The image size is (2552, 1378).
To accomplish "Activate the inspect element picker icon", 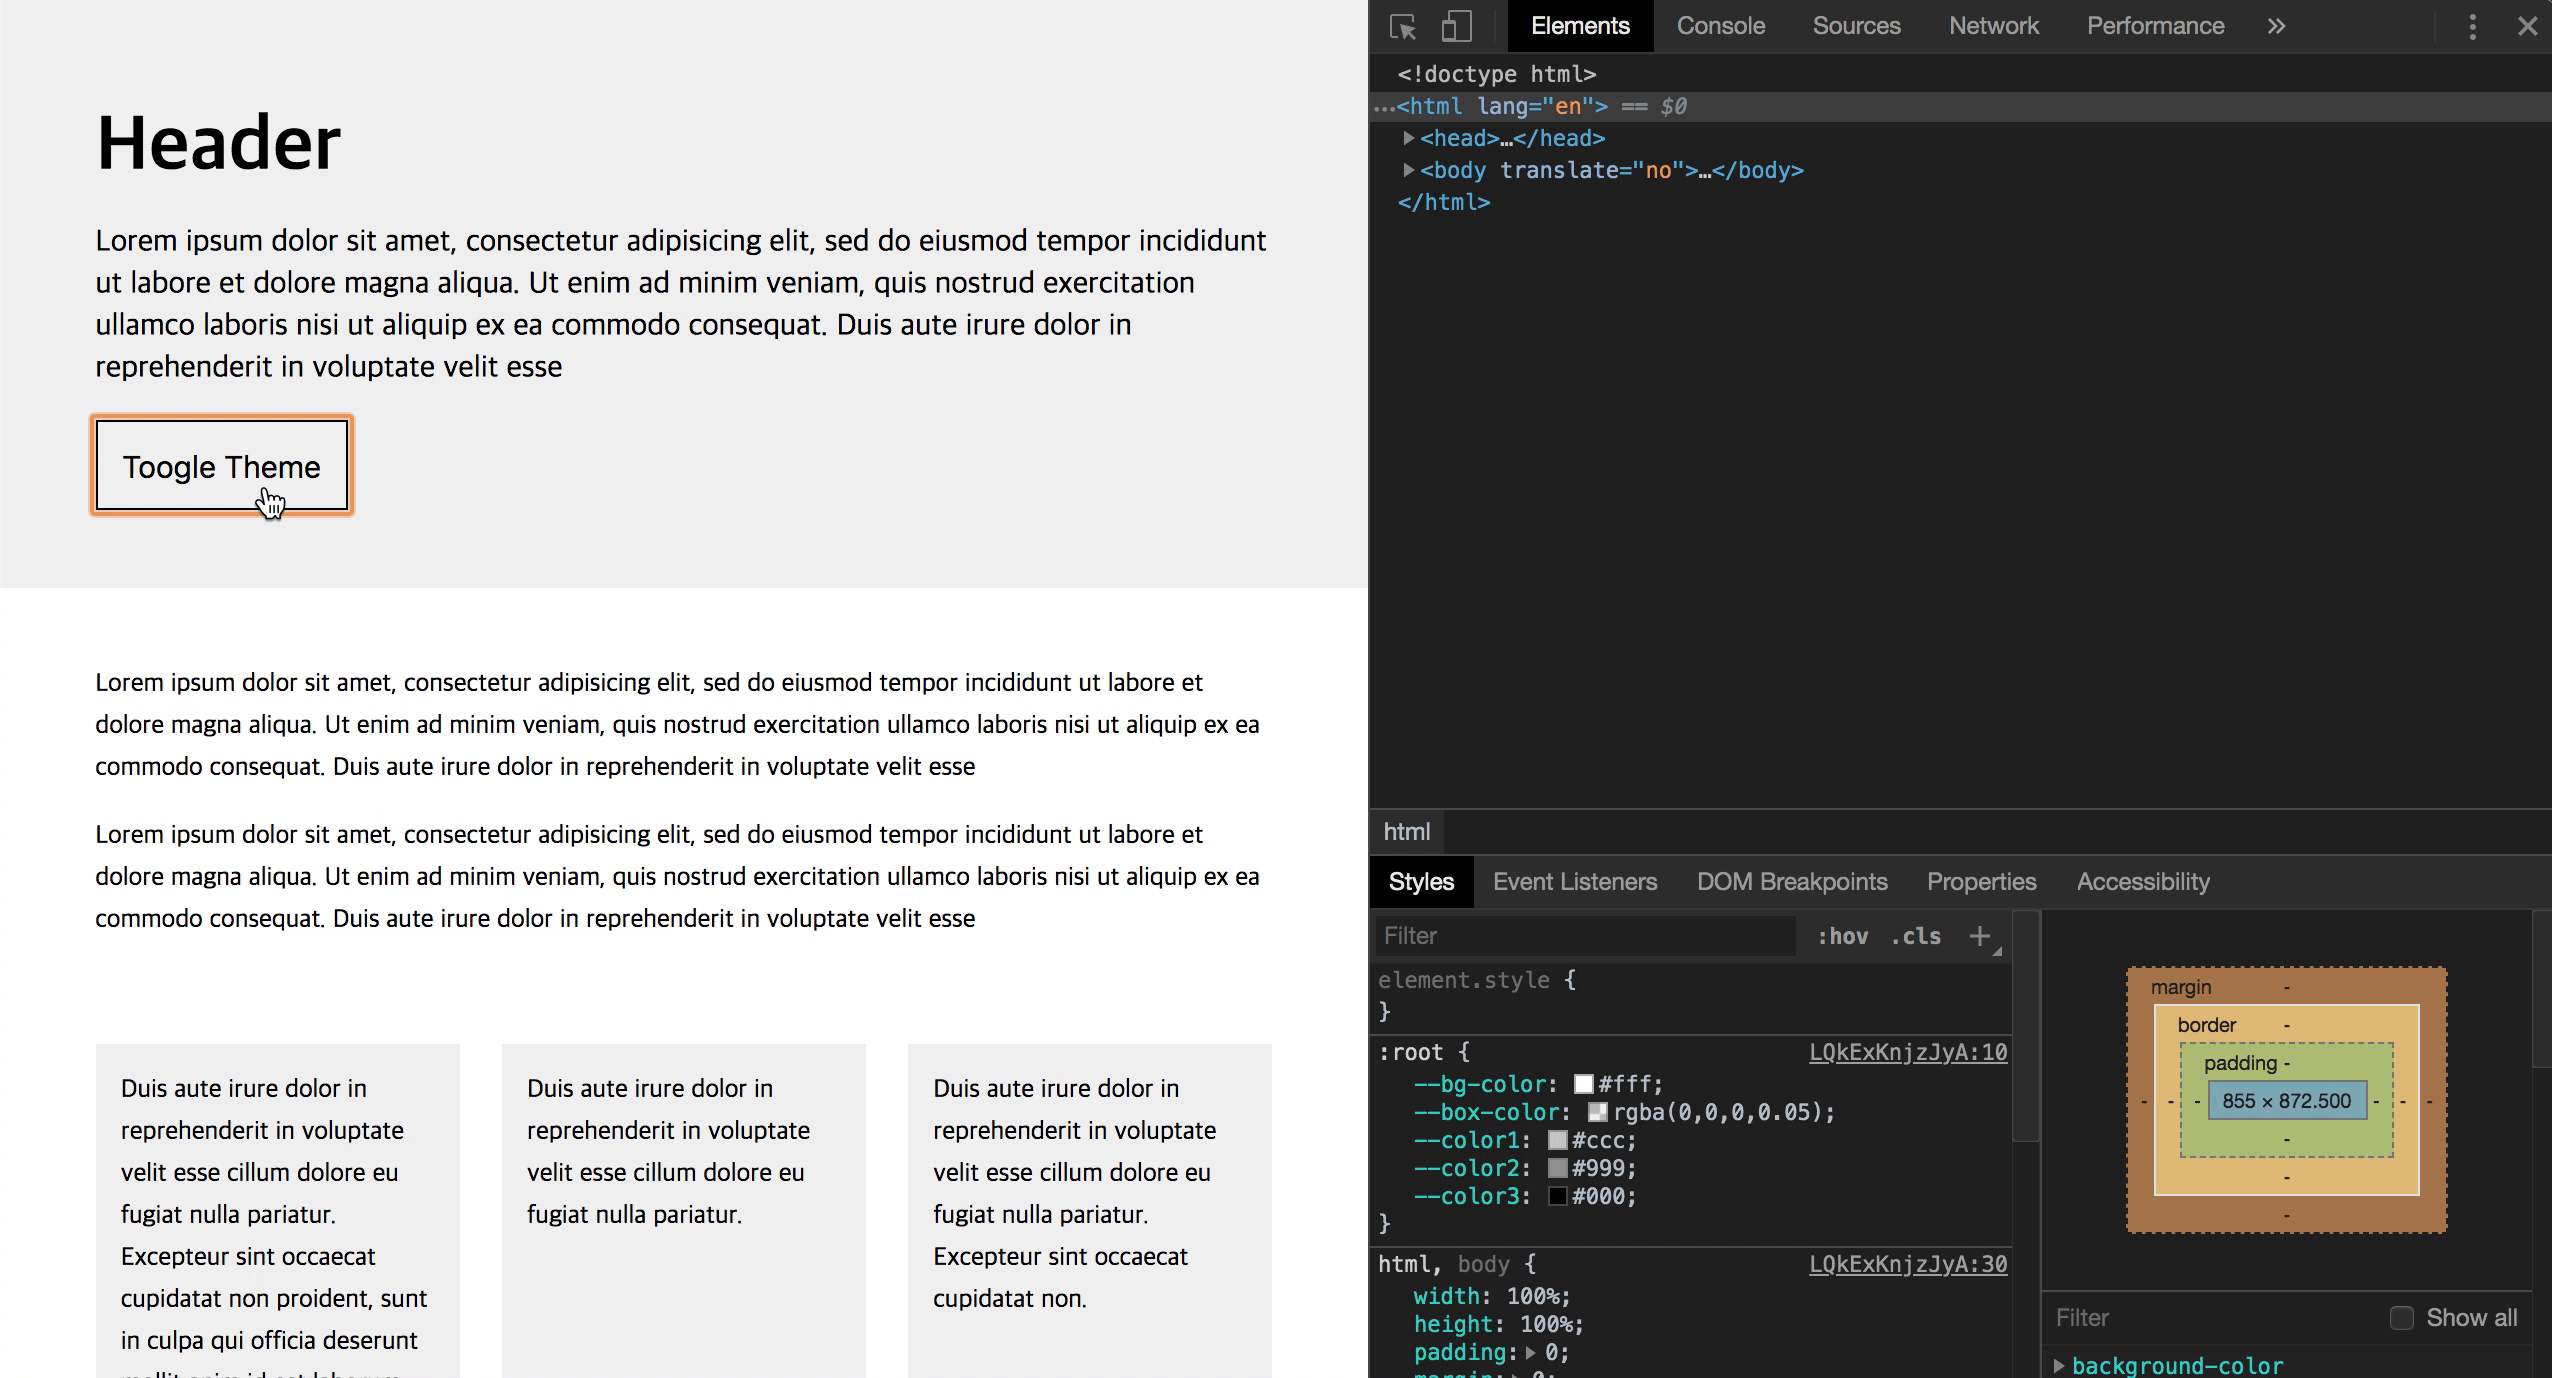I will [1403, 27].
